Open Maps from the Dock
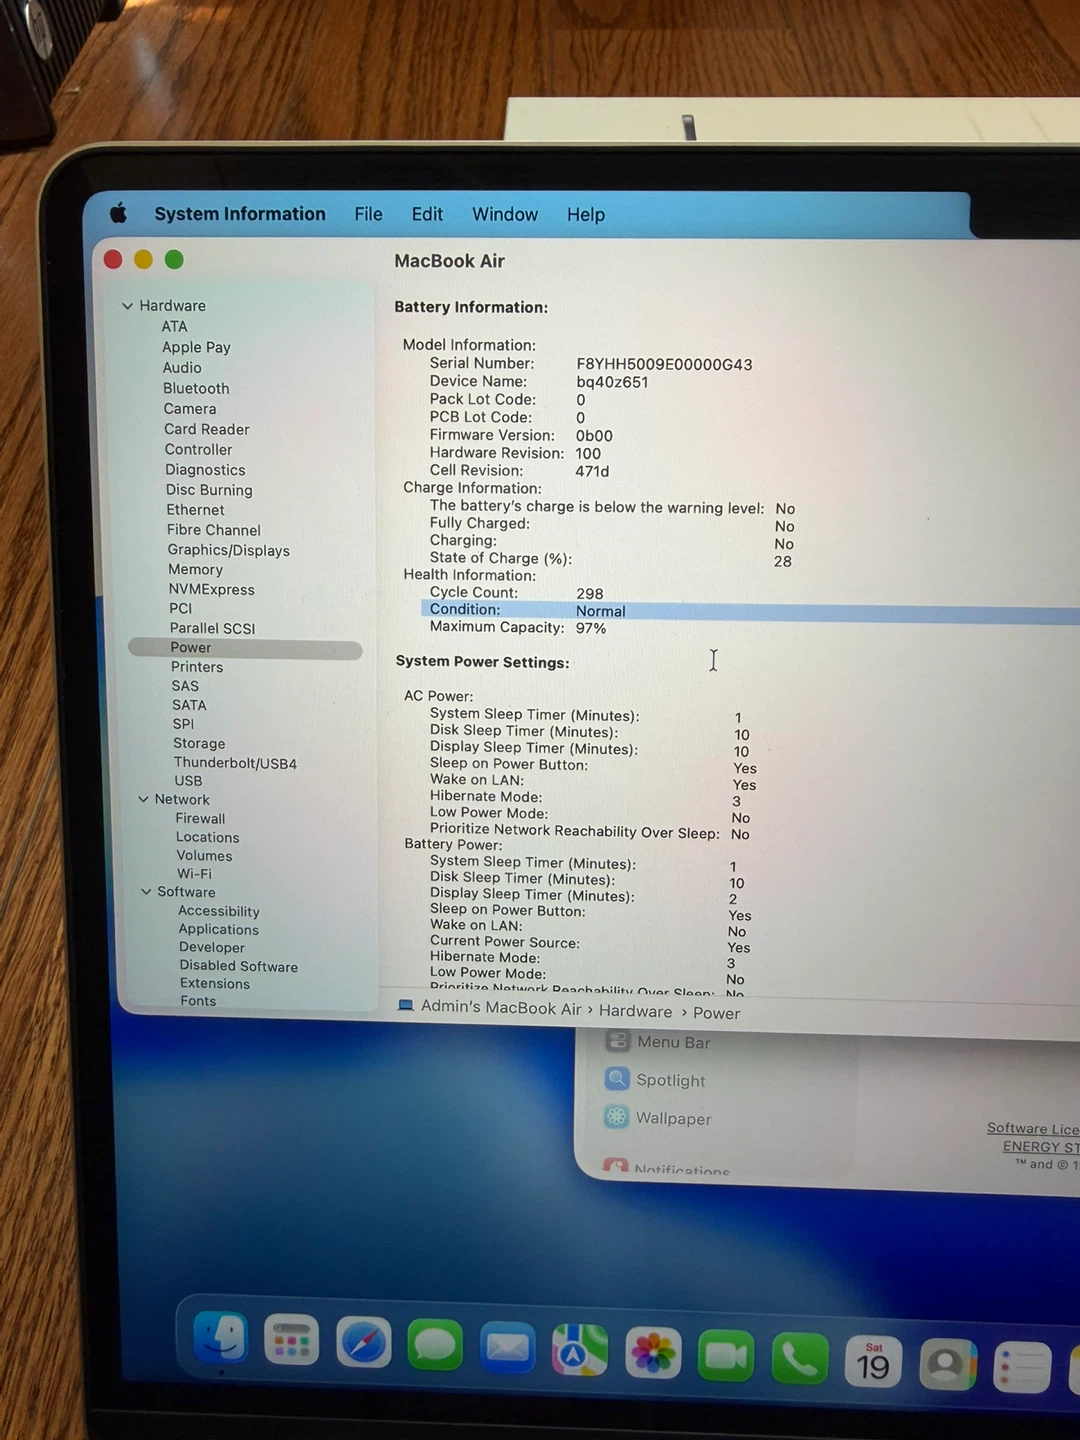Image resolution: width=1080 pixels, height=1440 pixels. click(580, 1350)
